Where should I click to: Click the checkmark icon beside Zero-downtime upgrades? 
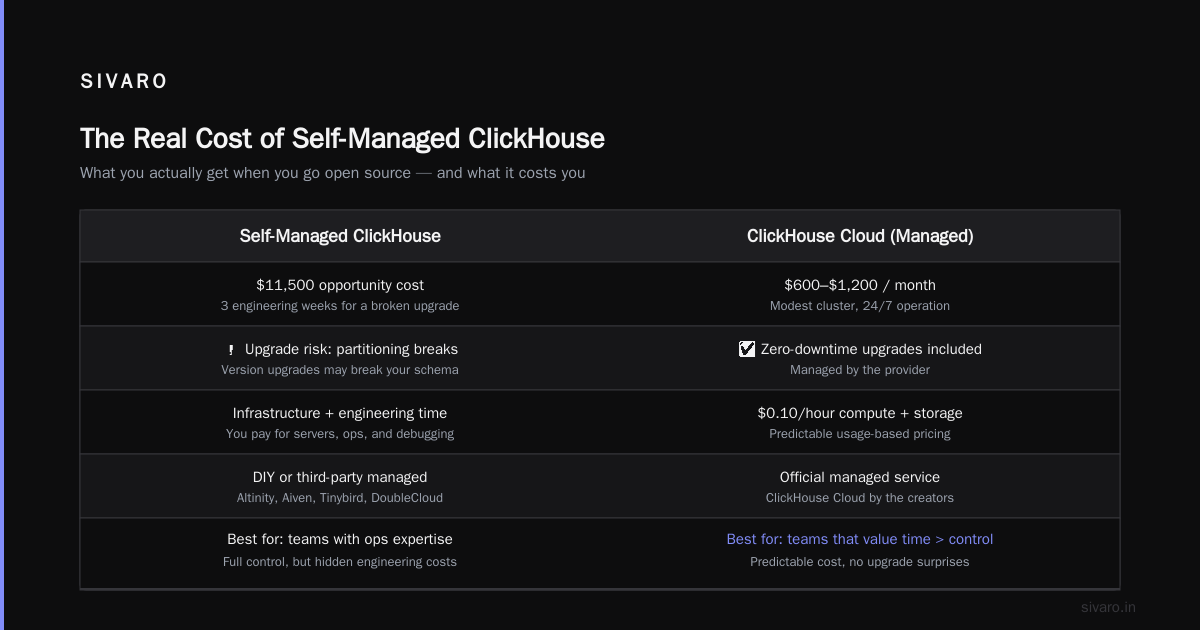[747, 349]
